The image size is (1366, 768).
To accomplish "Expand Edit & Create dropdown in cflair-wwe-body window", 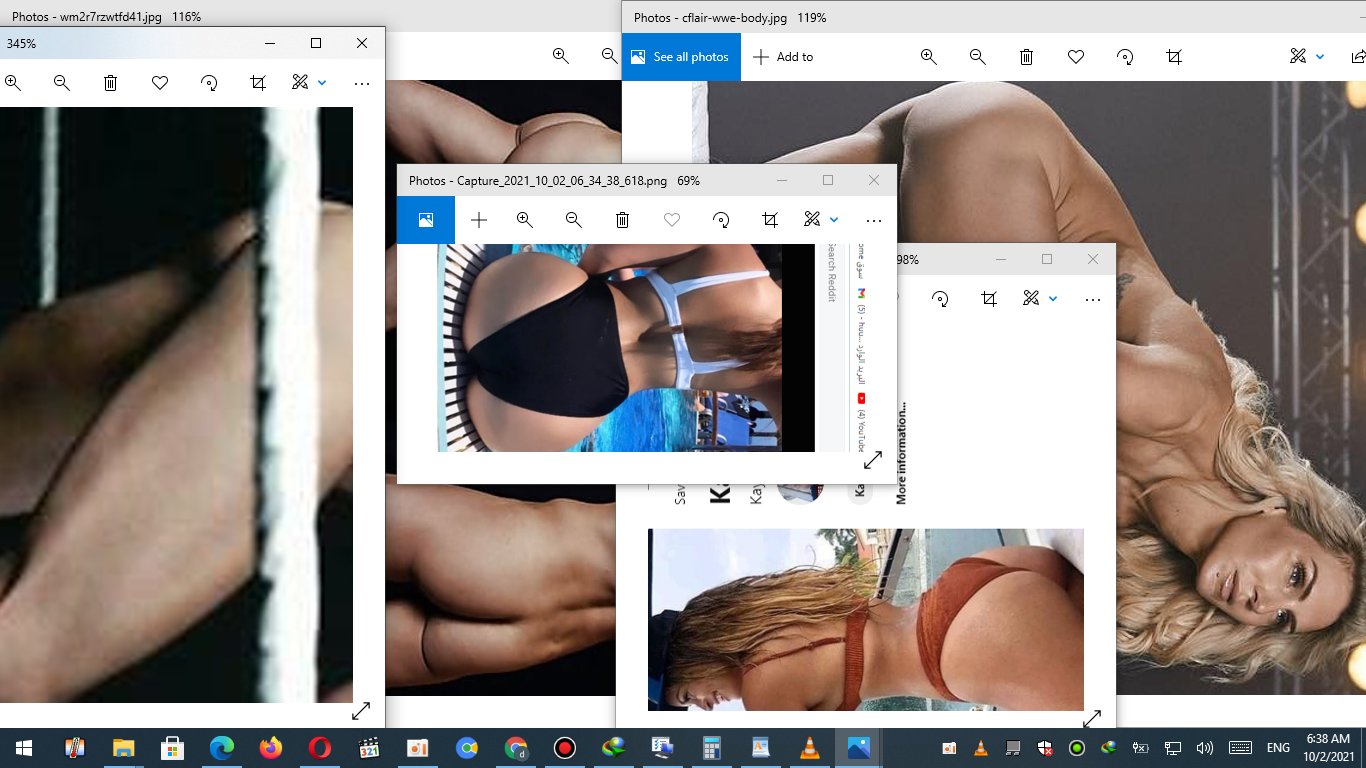I will pos(1320,57).
